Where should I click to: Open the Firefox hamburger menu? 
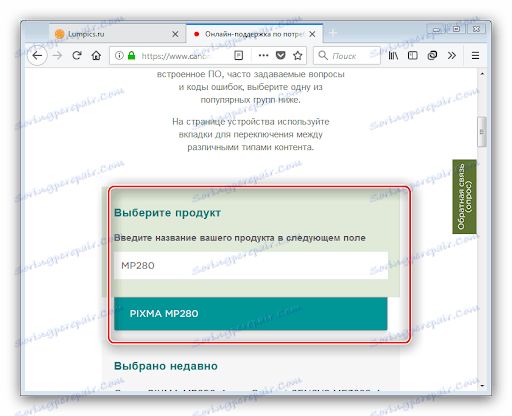(x=475, y=55)
